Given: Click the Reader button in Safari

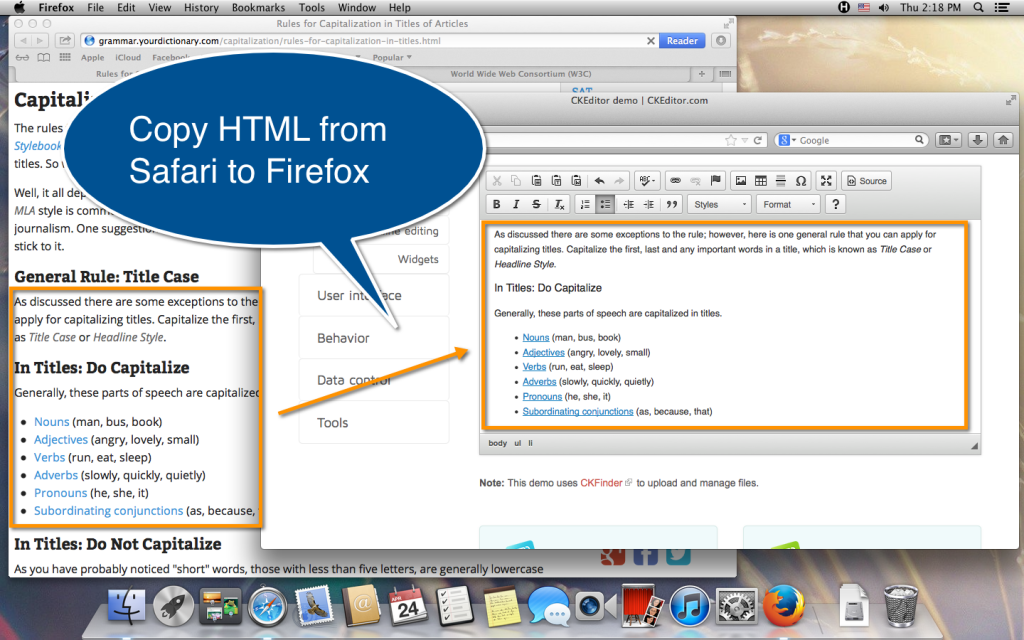Looking at the screenshot, I should pyautogui.click(x=682, y=40).
